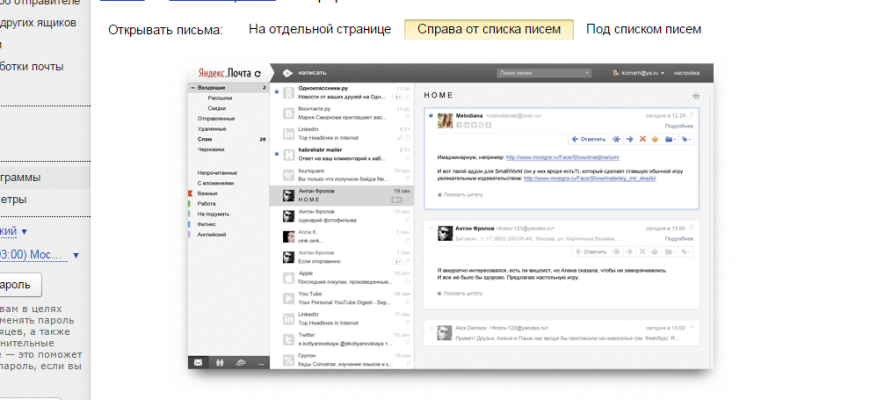This screenshot has width=870, height=400.
Task: Click the red delete X in first message
Action: pos(643,139)
